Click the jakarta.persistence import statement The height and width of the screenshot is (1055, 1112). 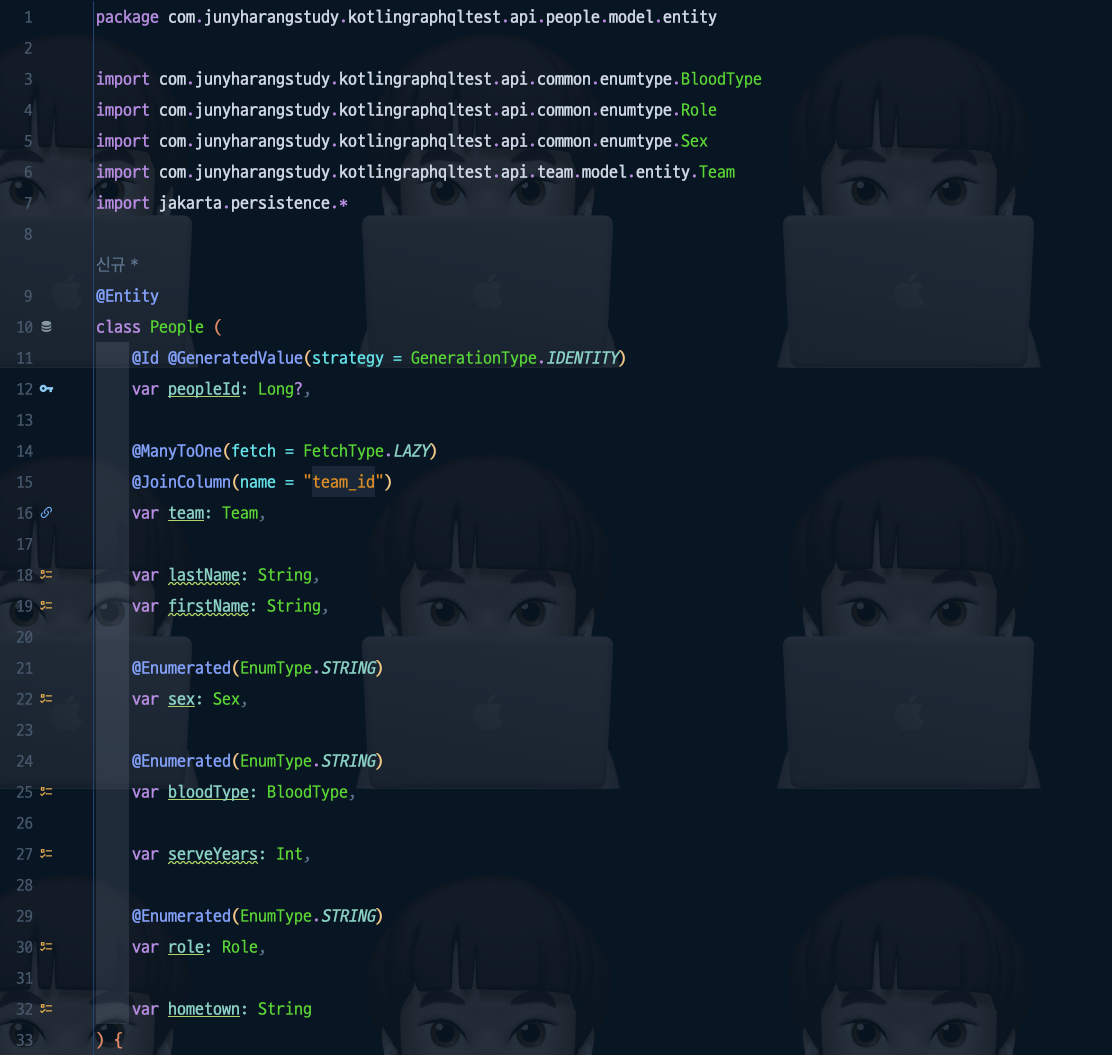click(x=222, y=203)
